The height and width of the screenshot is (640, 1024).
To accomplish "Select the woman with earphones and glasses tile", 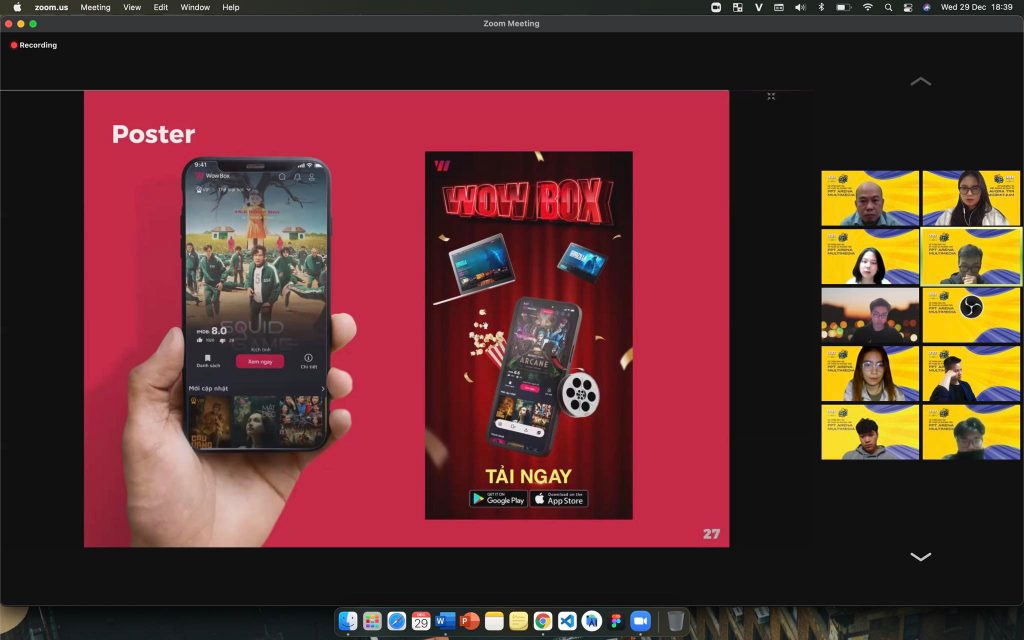I will point(971,198).
